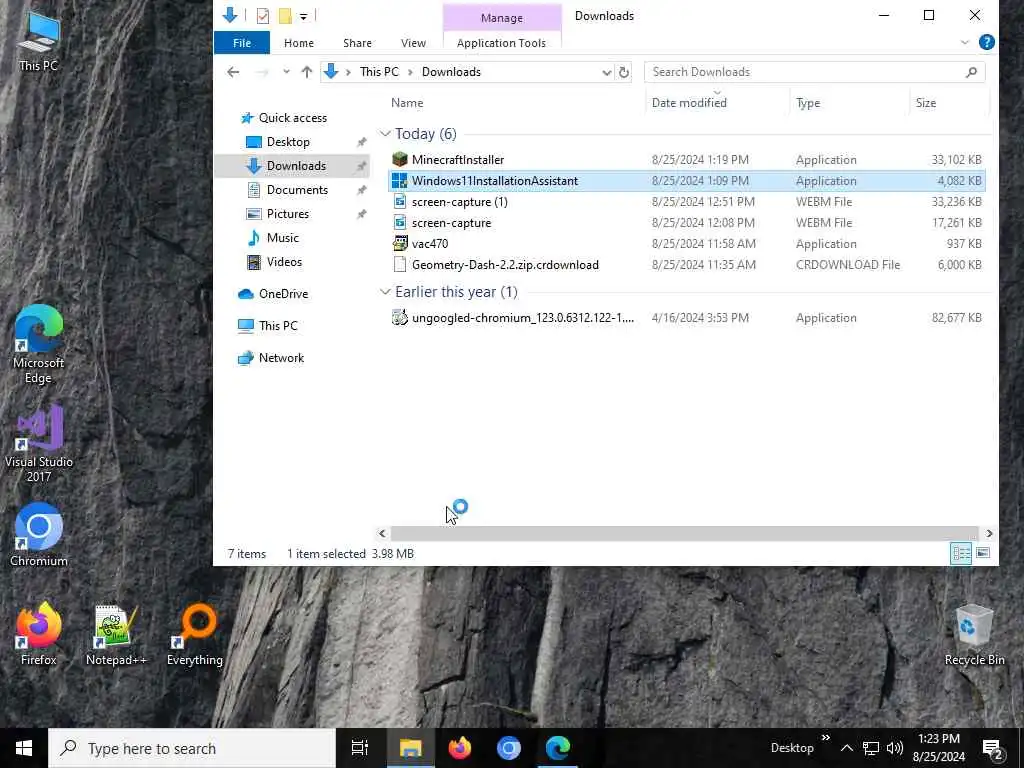This screenshot has width=1024, height=768.
Task: Click the scroll right arrow
Action: click(x=989, y=534)
